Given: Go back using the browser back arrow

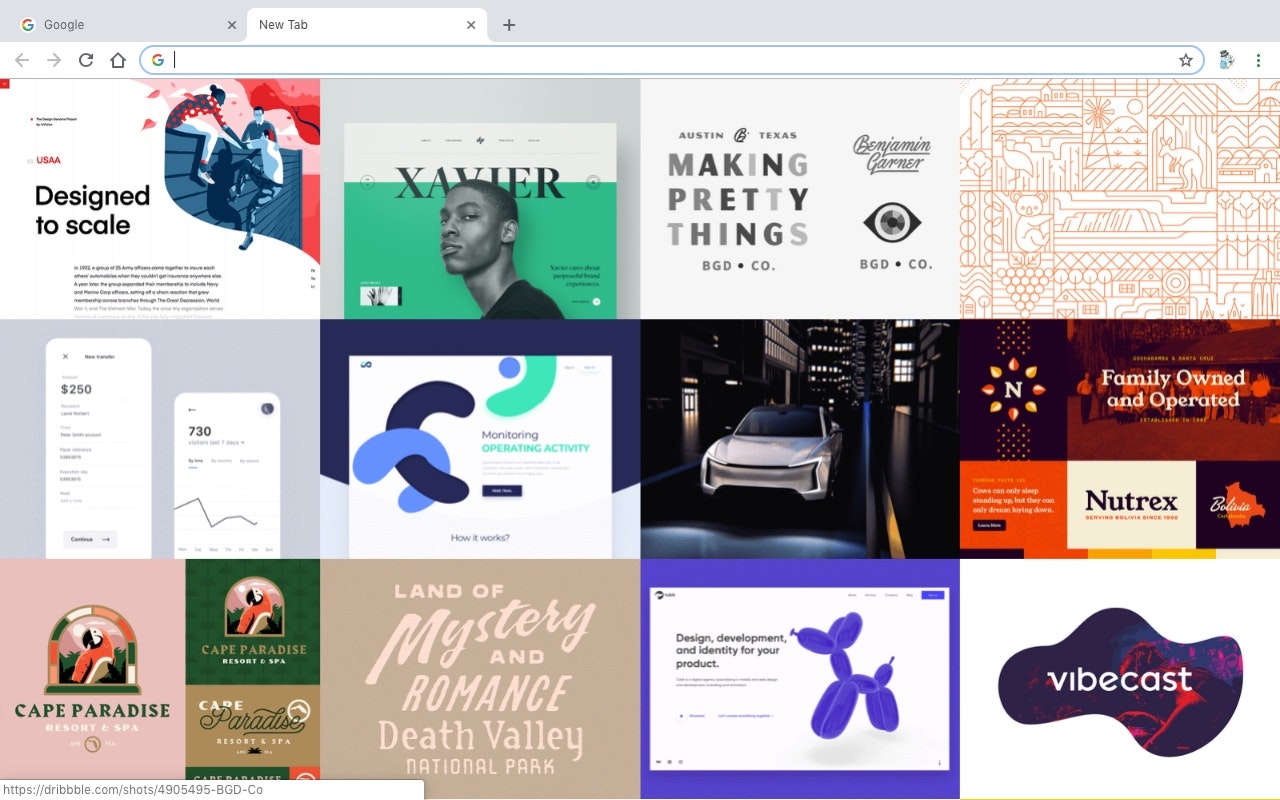Looking at the screenshot, I should (x=22, y=60).
